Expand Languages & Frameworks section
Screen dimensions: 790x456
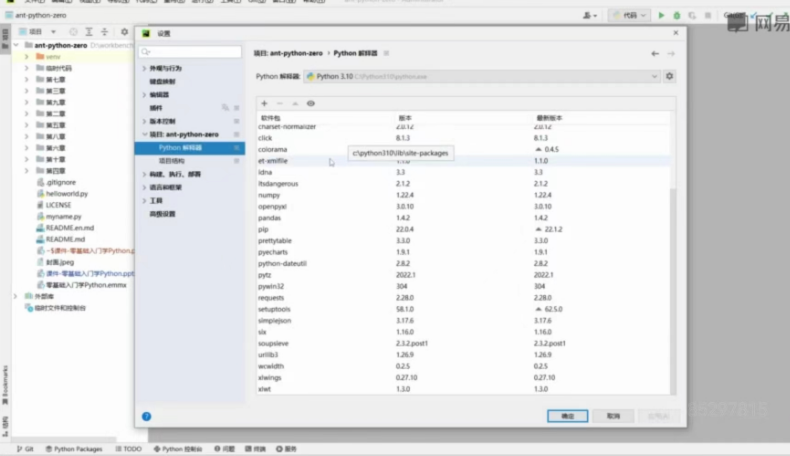coord(144,187)
